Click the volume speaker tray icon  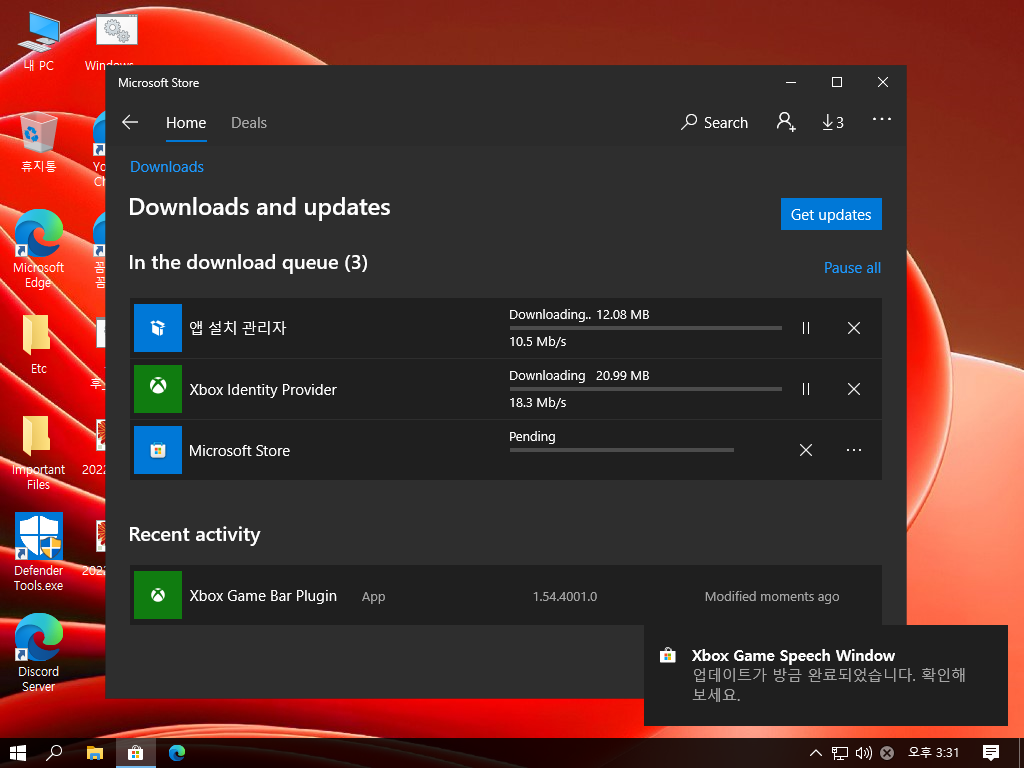click(863, 753)
